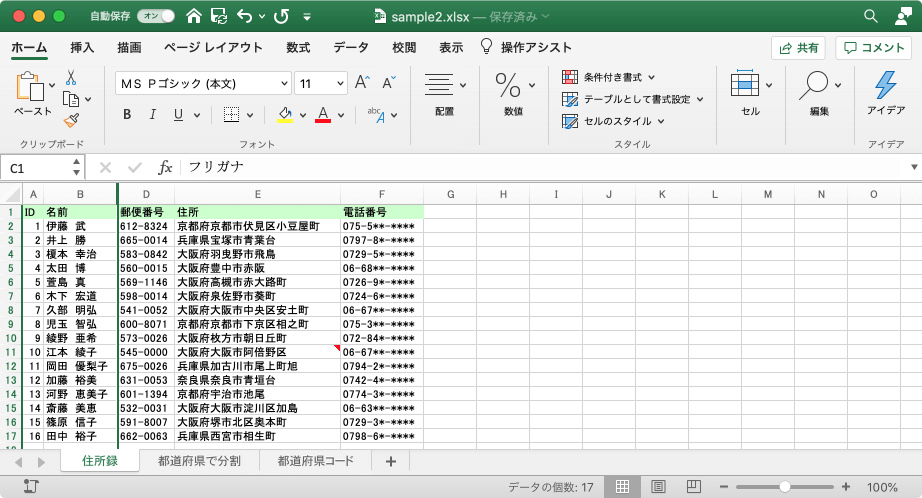Click the Save icon in title bar
922x498 pixels.
219,16
